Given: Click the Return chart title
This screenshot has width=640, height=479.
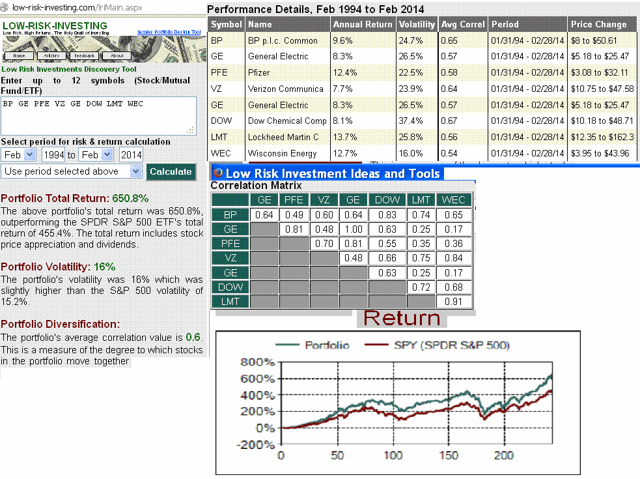Looking at the screenshot, I should pos(402,318).
